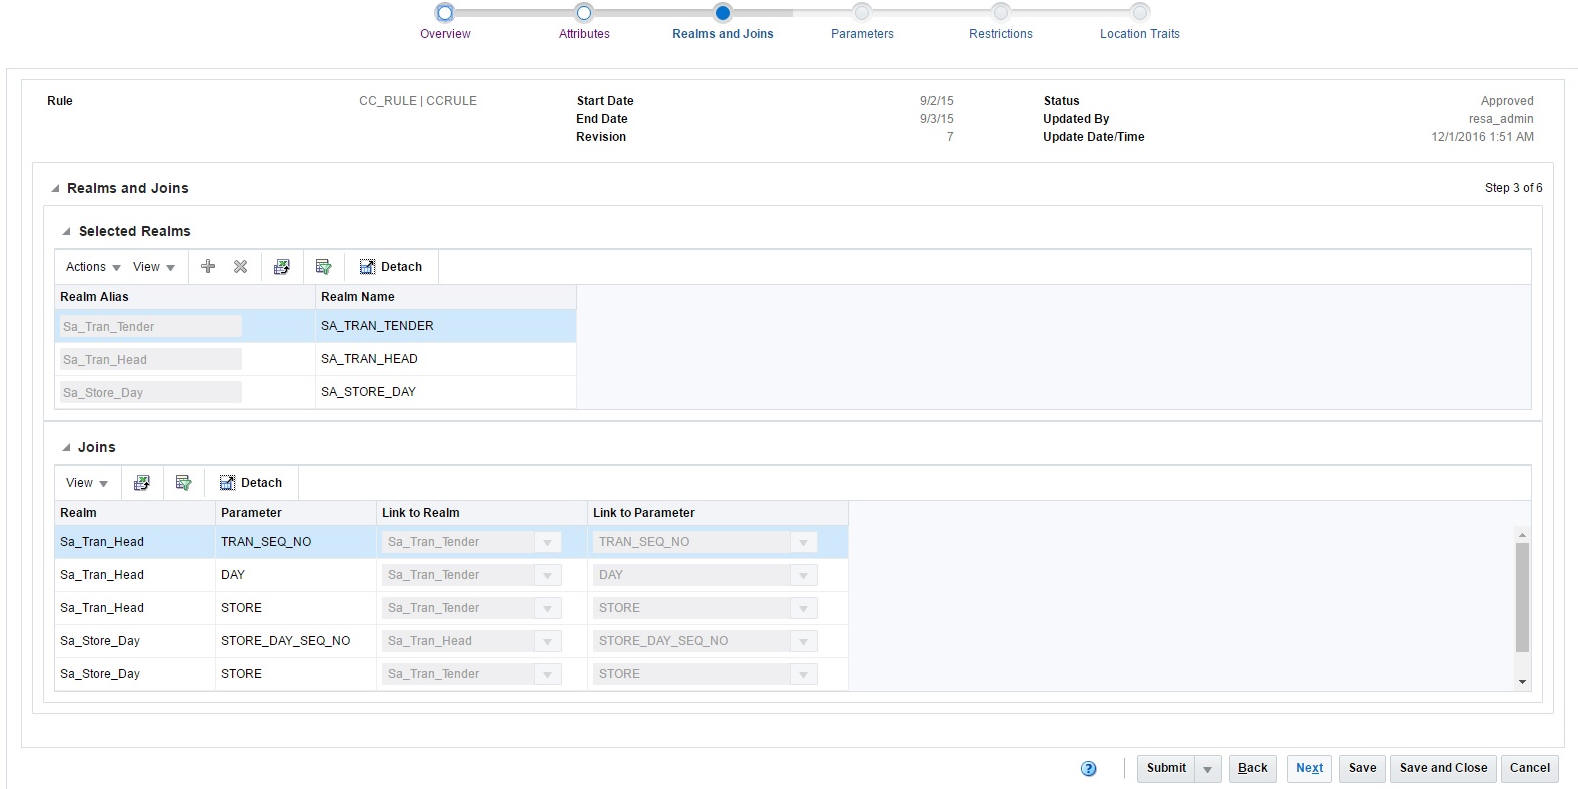Open Link to Parameter dropdown showing DAY

coord(803,575)
